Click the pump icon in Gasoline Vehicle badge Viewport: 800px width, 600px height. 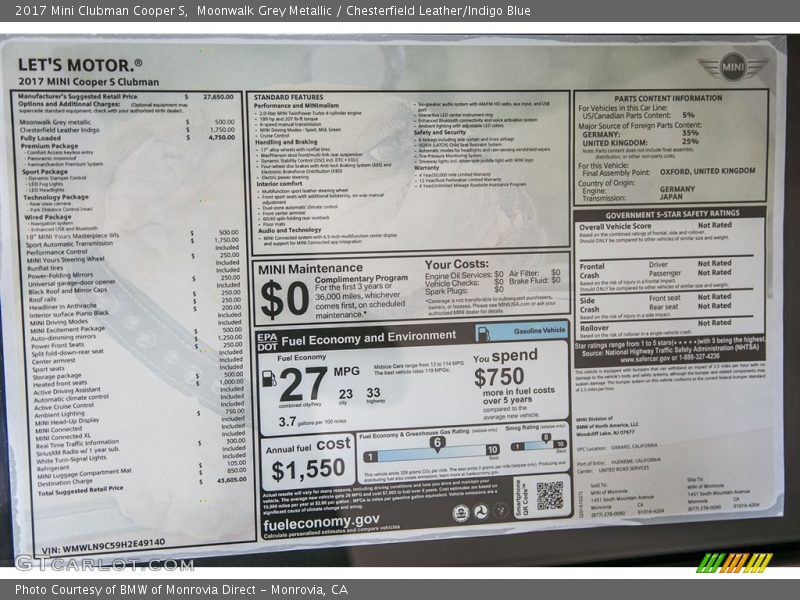pyautogui.click(x=483, y=333)
